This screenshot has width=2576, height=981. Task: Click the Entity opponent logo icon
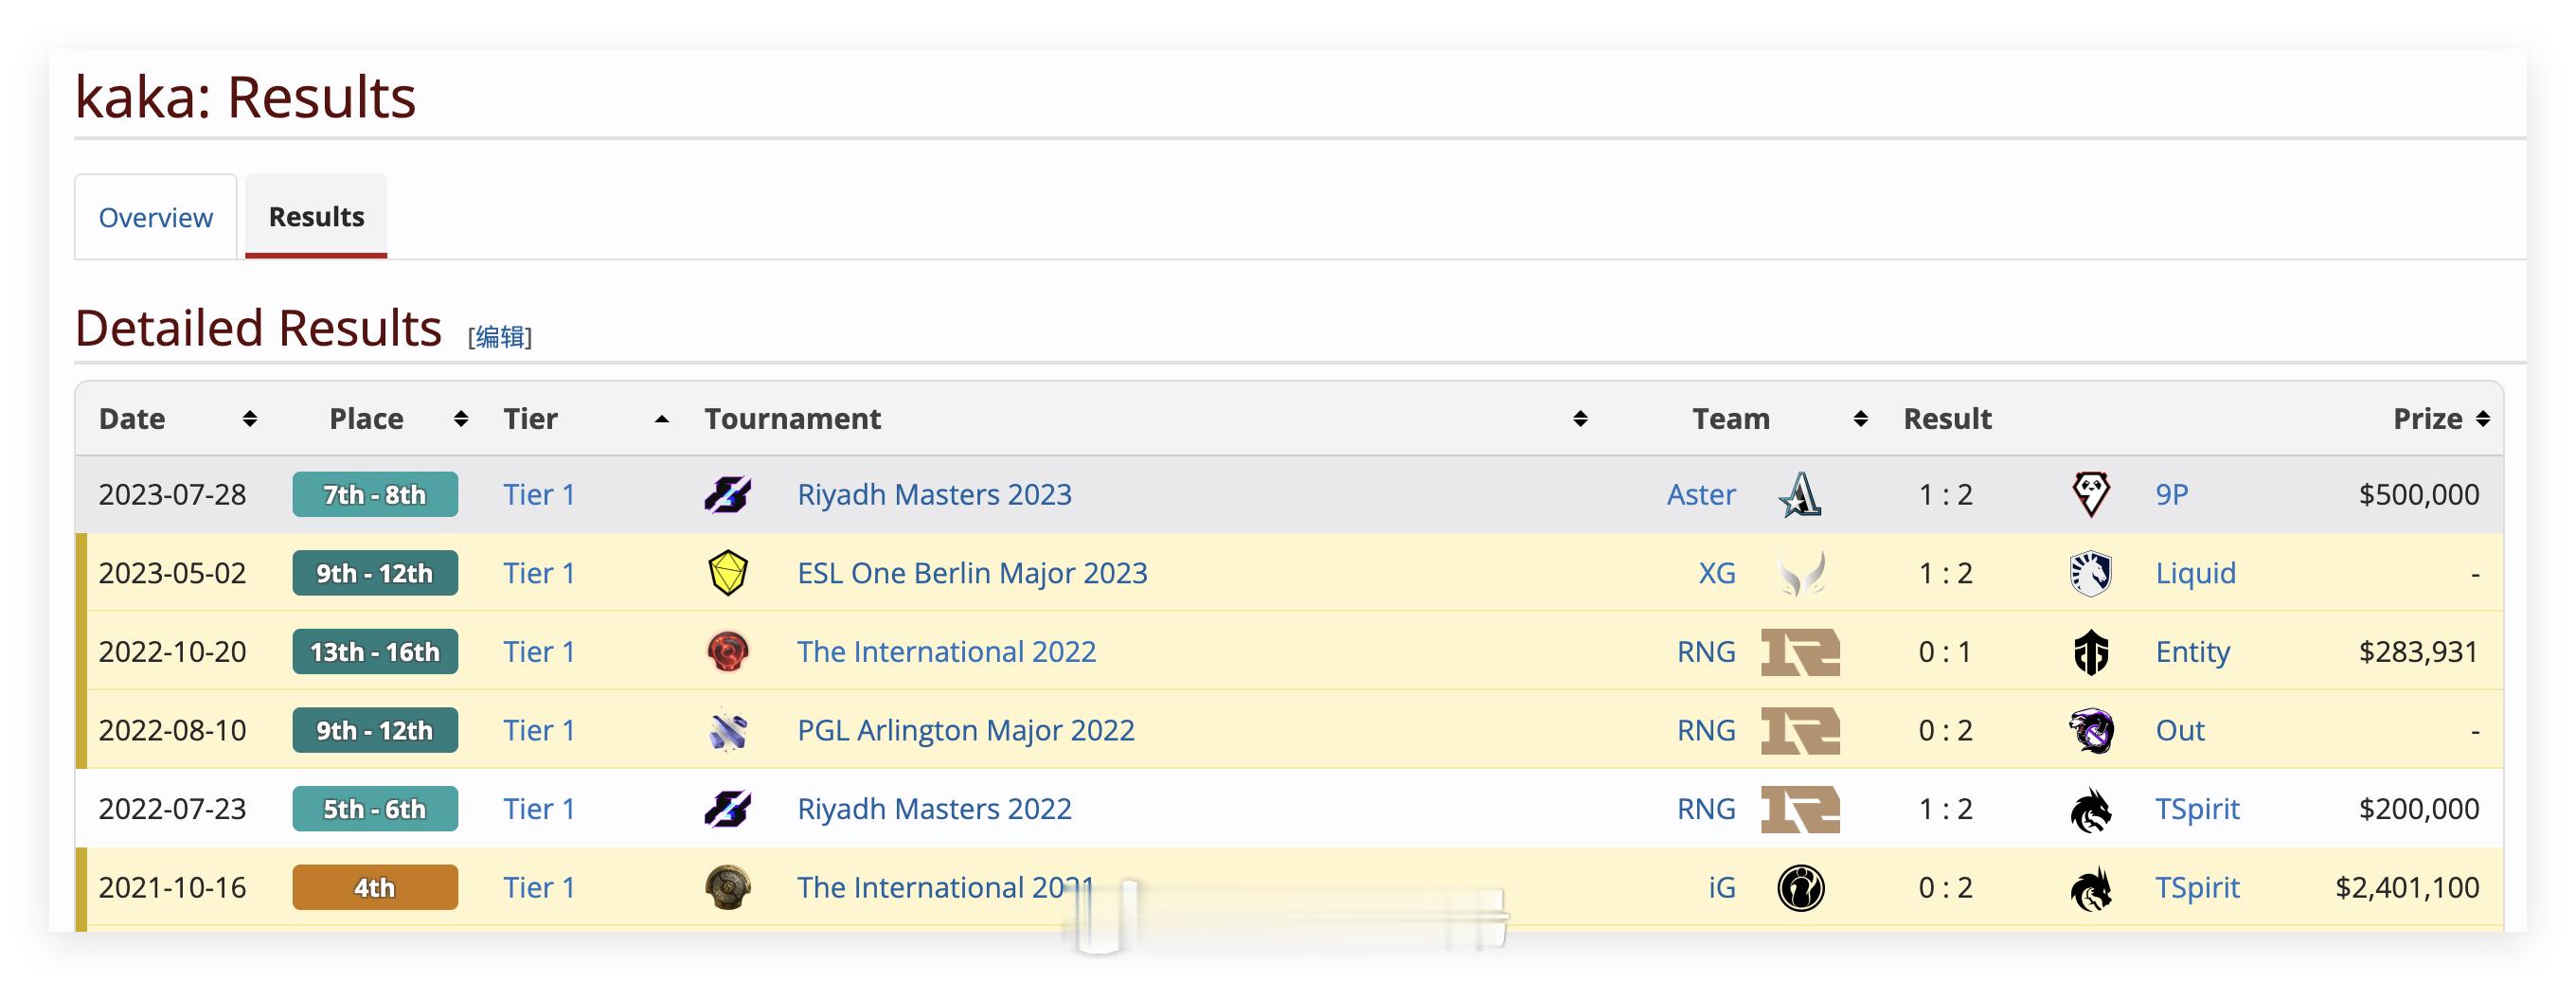[x=2090, y=652]
